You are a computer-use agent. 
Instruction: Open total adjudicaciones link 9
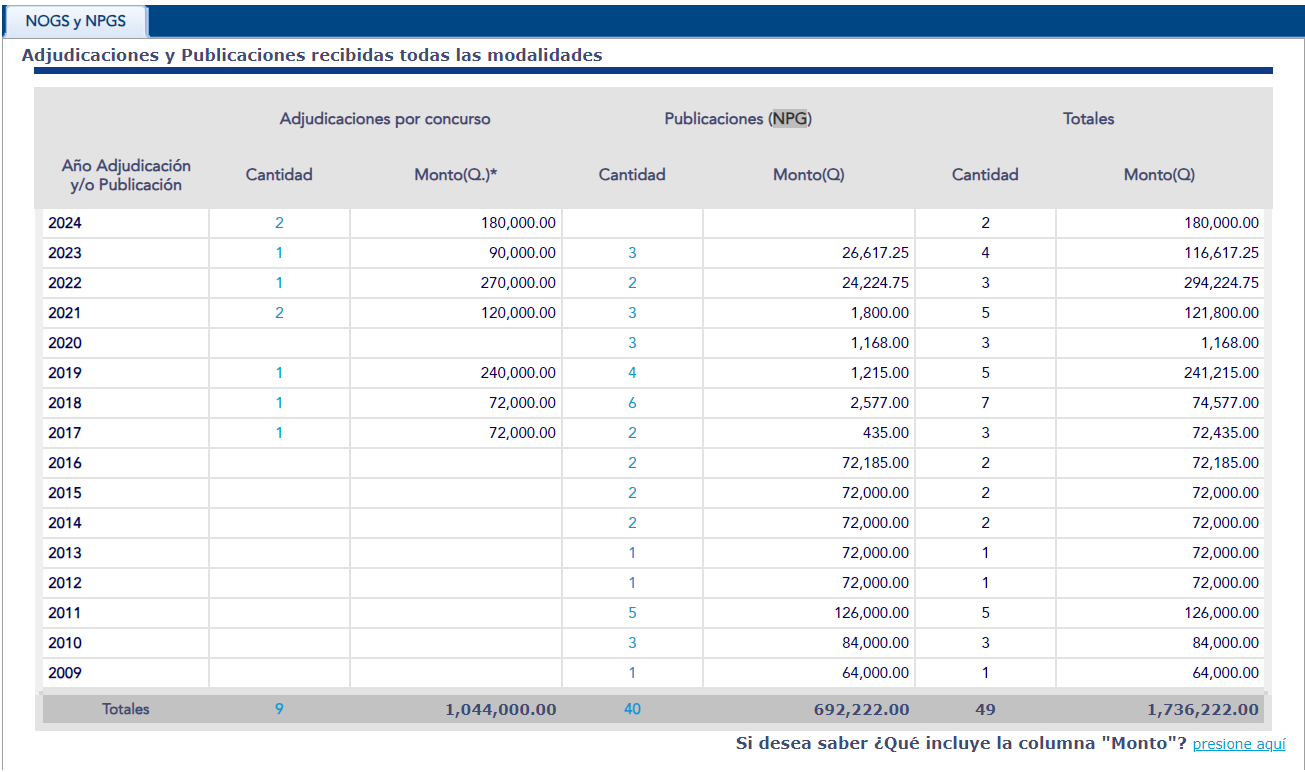[x=279, y=709]
